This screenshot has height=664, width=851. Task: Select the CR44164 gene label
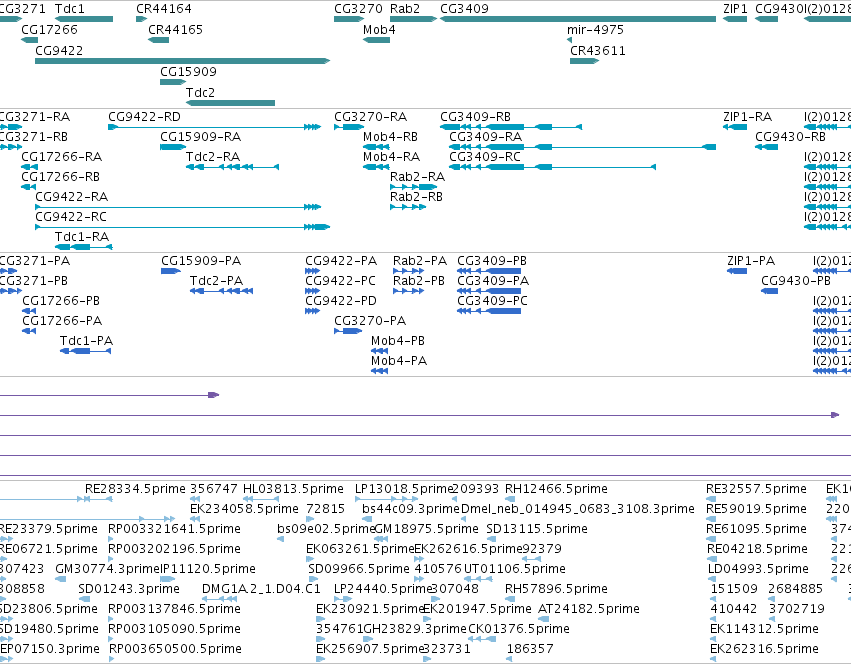(164, 9)
